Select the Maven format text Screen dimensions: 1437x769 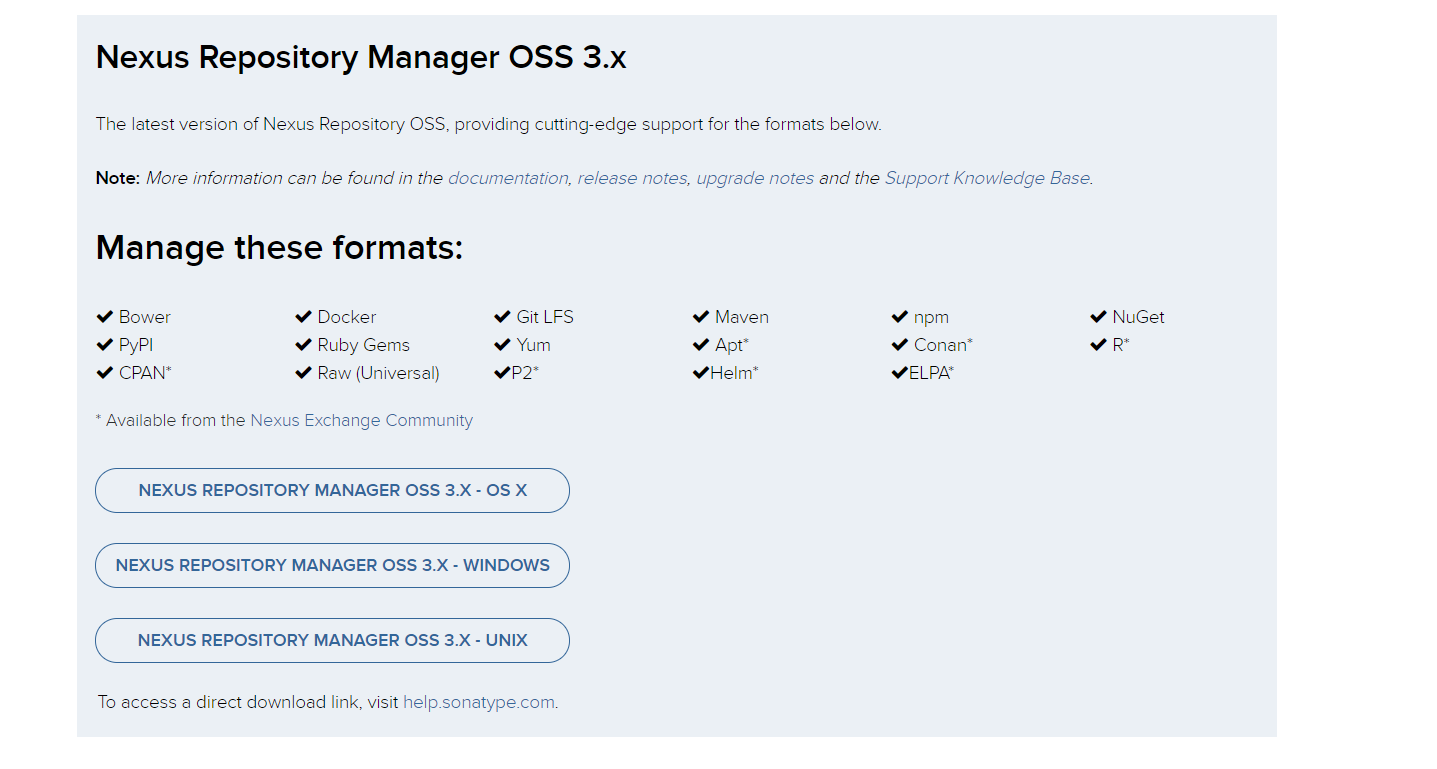742,317
